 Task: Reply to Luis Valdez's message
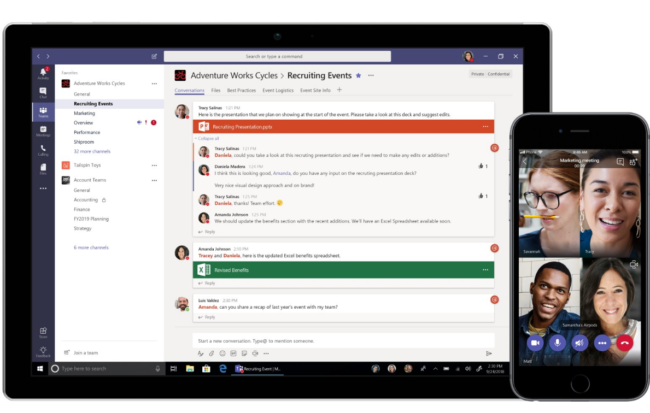pyautogui.click(x=206, y=317)
